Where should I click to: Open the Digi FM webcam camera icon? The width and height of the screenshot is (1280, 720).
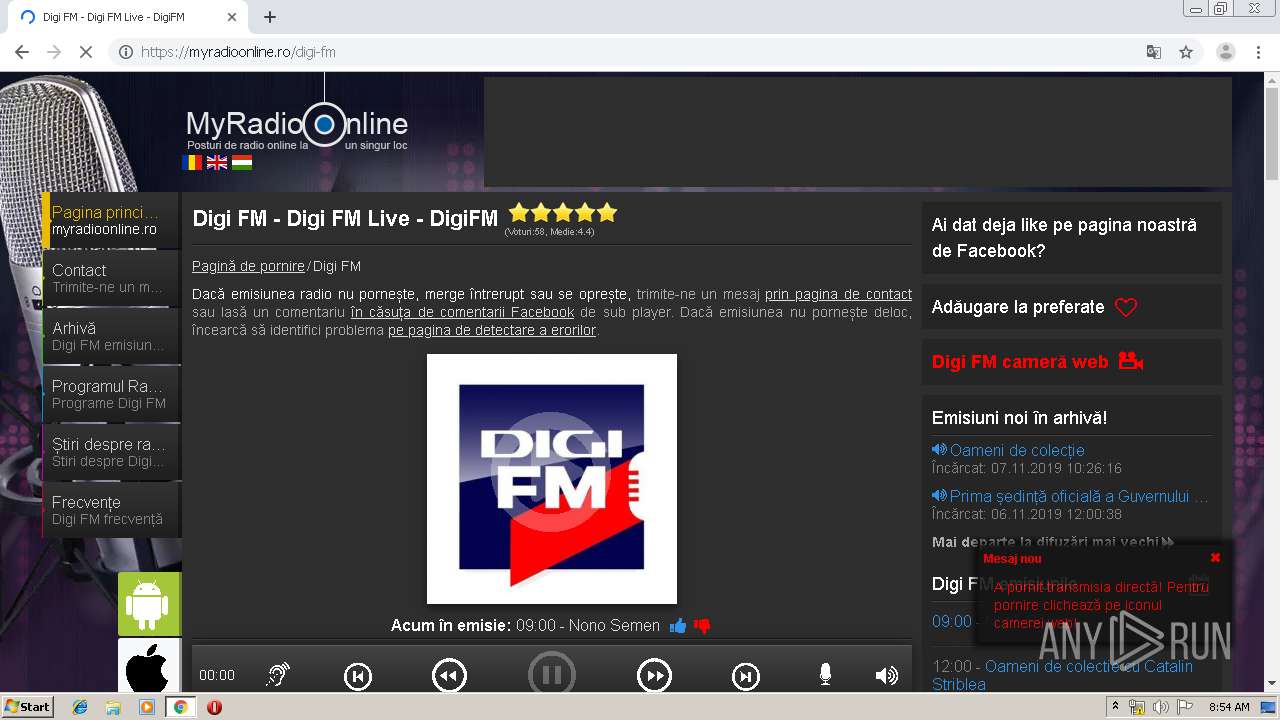[x=1131, y=361]
